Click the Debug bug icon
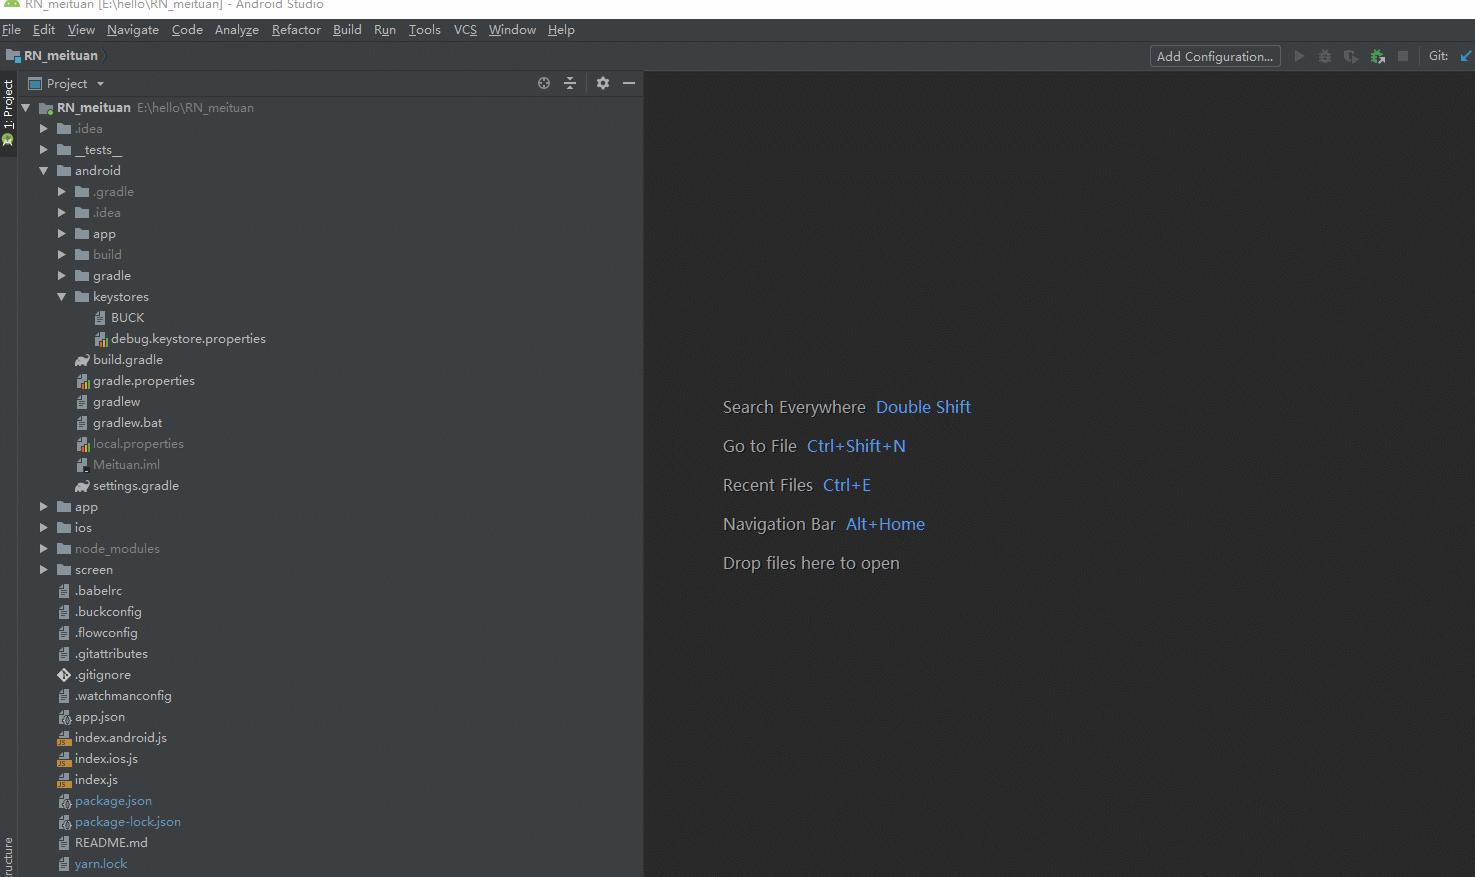The image size is (1475, 877). click(1325, 56)
